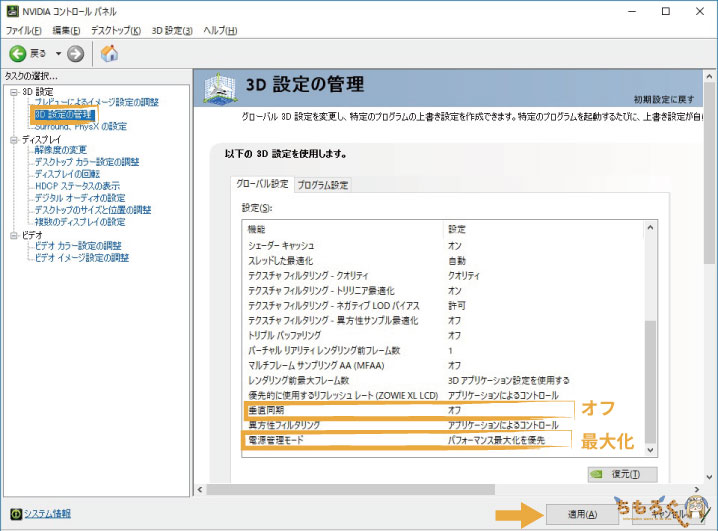The image size is (718, 531).
Task: Click settings list scroll down arrow
Action: click(650, 450)
